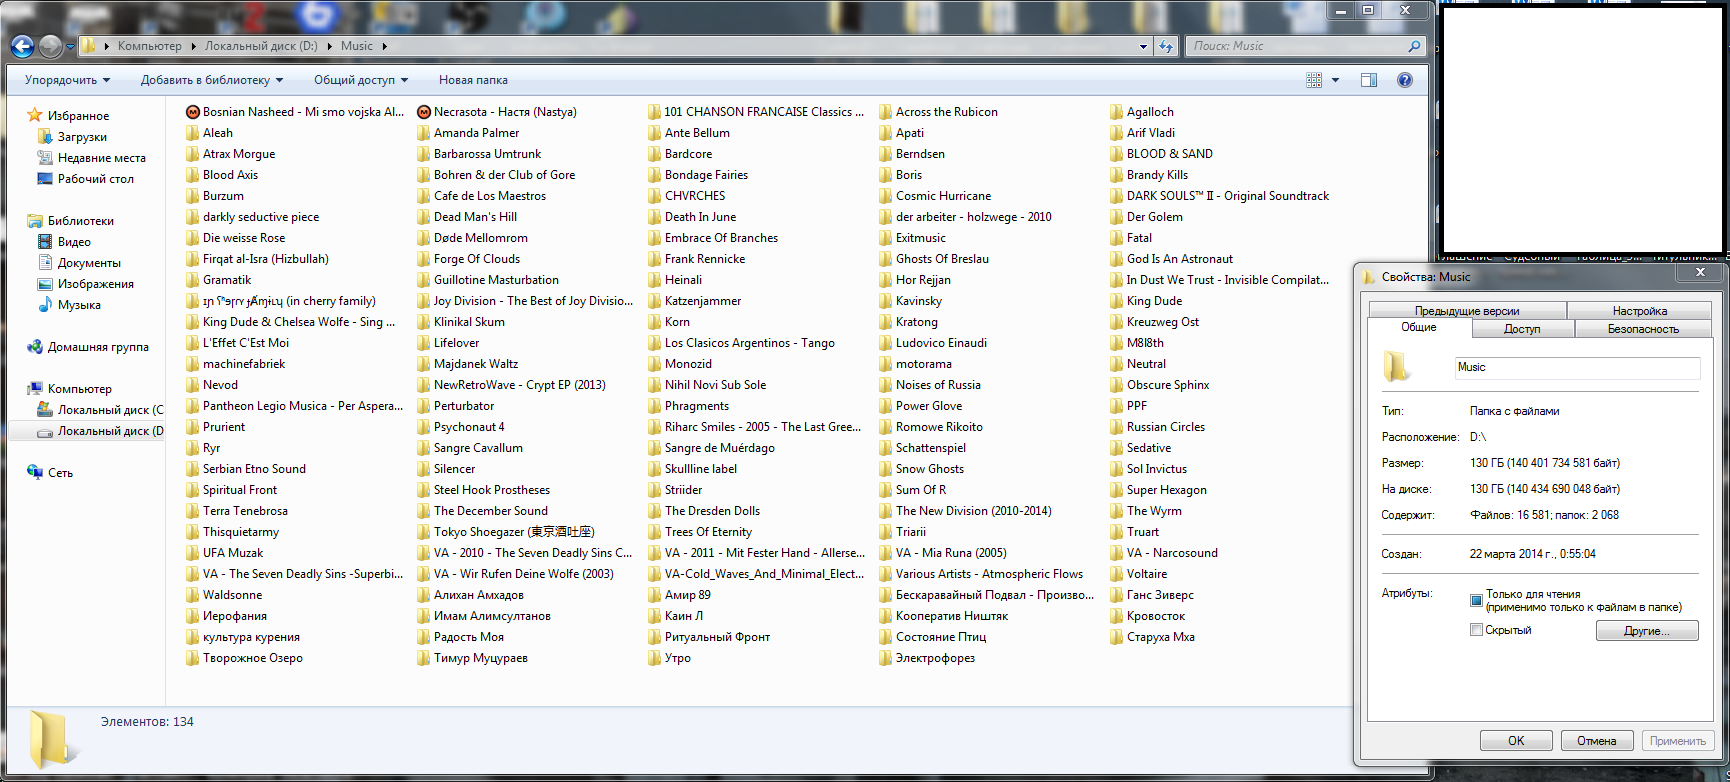Open the address bar history dropdown arrow

click(x=1143, y=46)
